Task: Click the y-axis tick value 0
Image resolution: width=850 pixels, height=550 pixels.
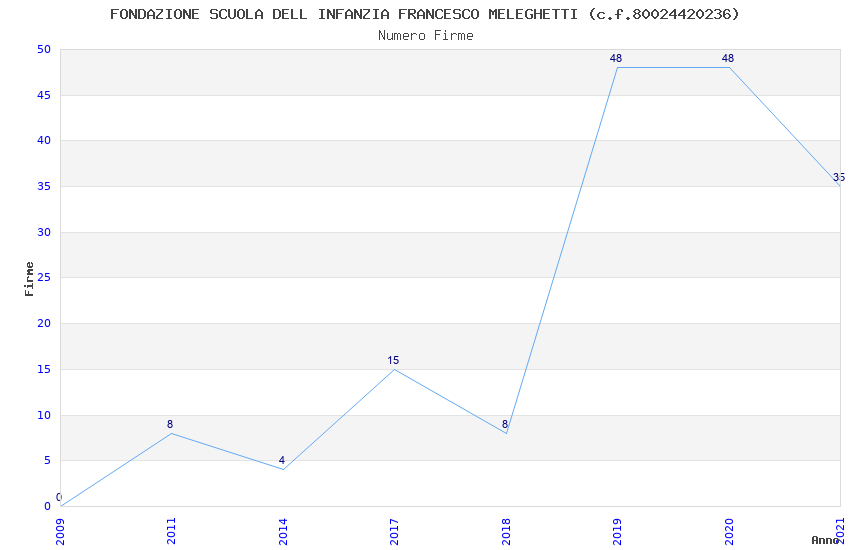Action: (x=47, y=506)
